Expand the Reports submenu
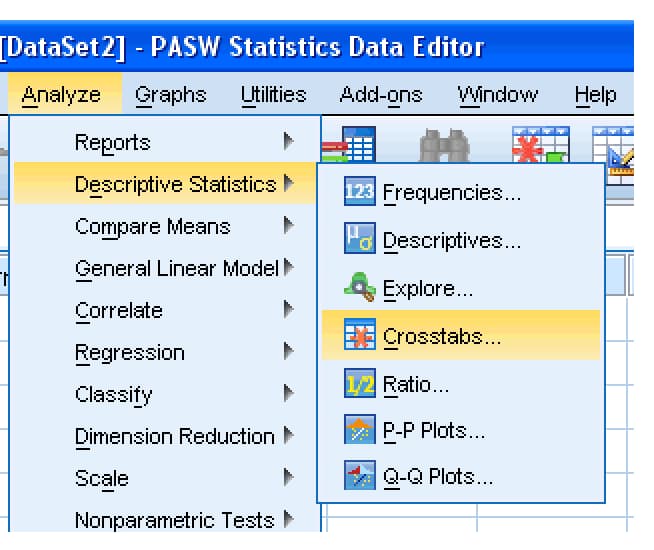The height and width of the screenshot is (550, 654). tap(164, 141)
